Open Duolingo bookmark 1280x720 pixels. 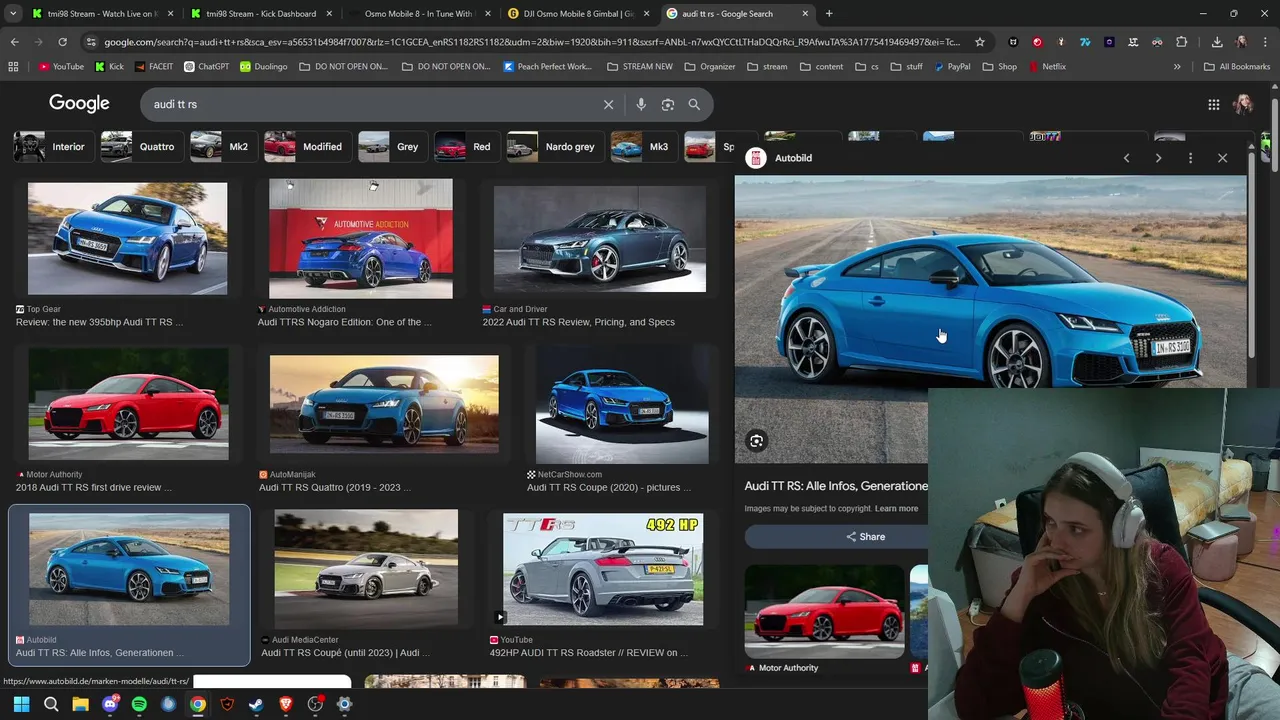point(263,66)
